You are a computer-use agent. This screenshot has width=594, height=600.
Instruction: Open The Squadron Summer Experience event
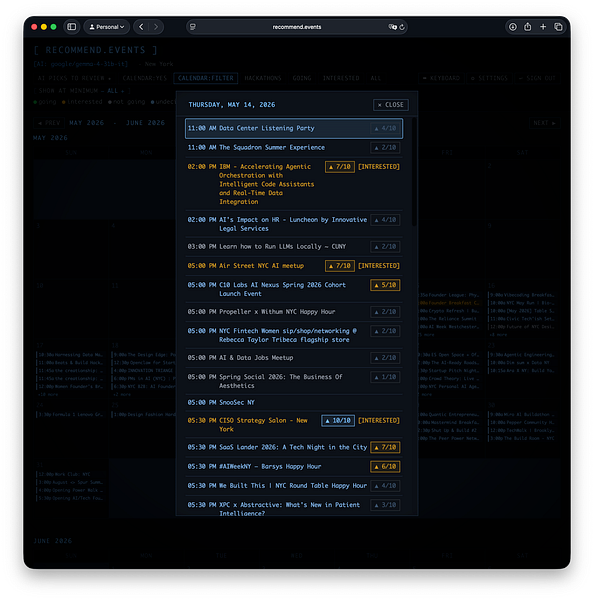(x=294, y=148)
